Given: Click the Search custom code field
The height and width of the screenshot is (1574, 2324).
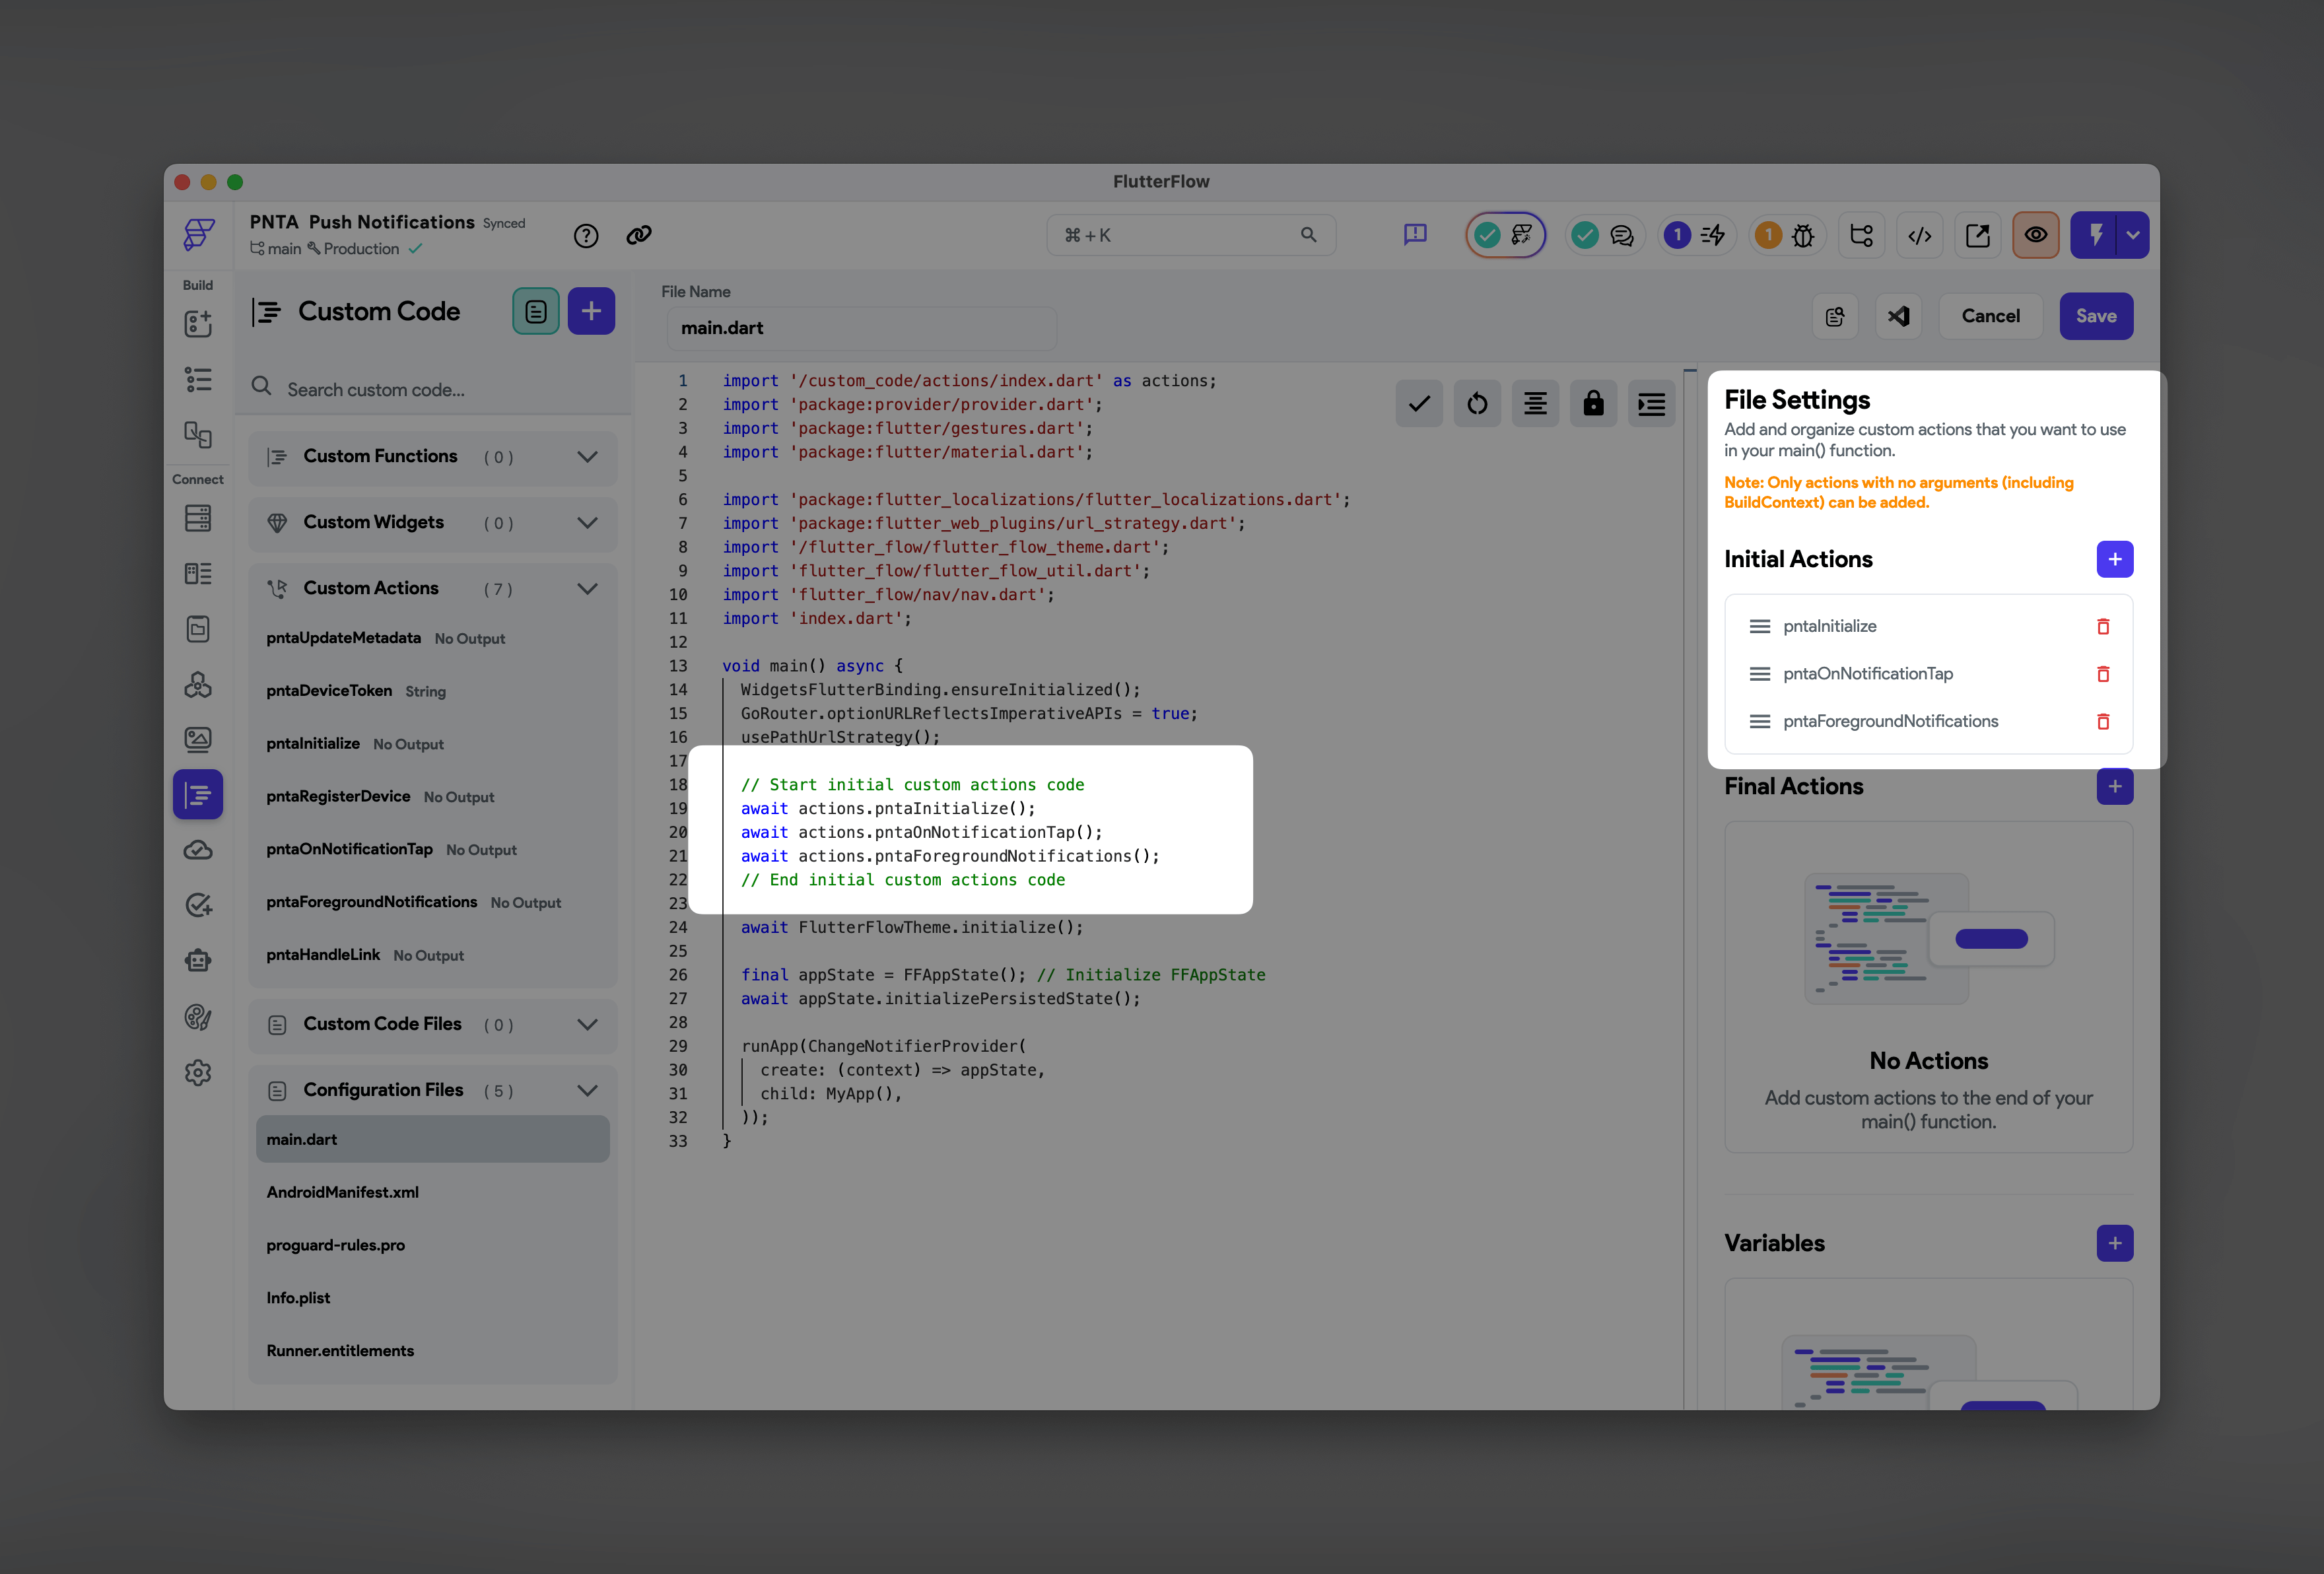Looking at the screenshot, I should coord(433,389).
